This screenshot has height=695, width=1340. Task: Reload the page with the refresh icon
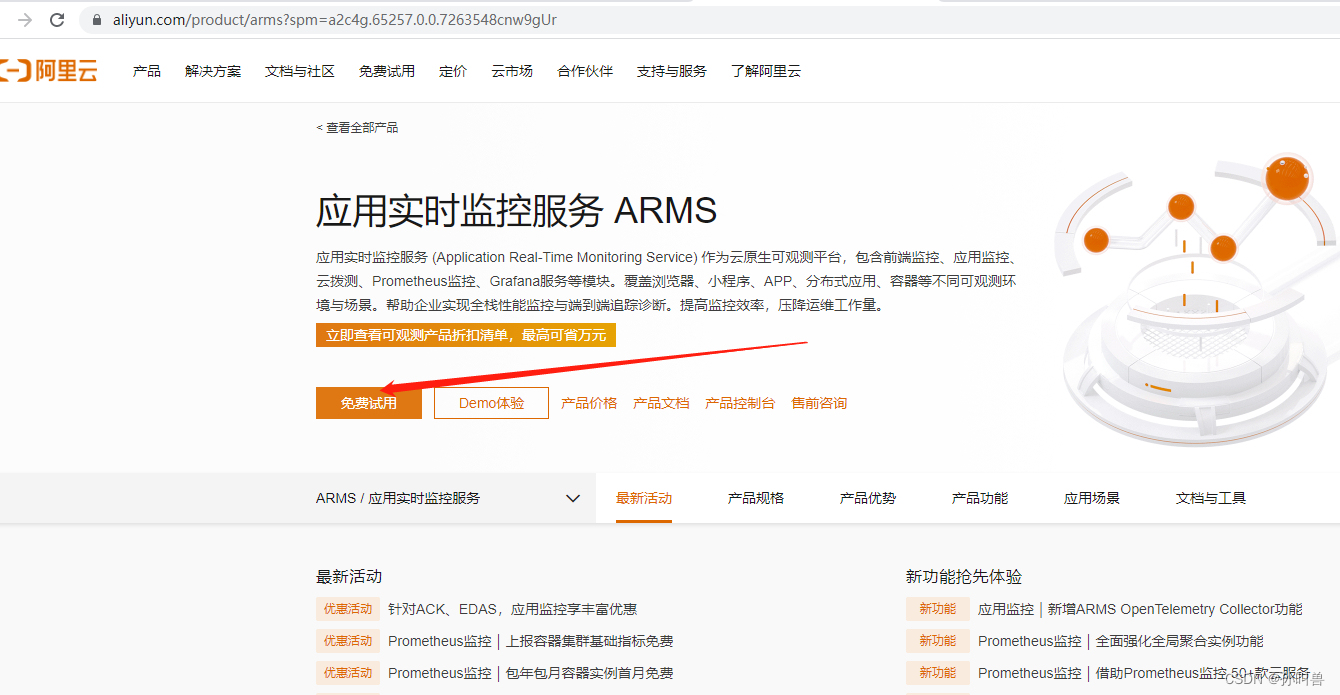57,20
